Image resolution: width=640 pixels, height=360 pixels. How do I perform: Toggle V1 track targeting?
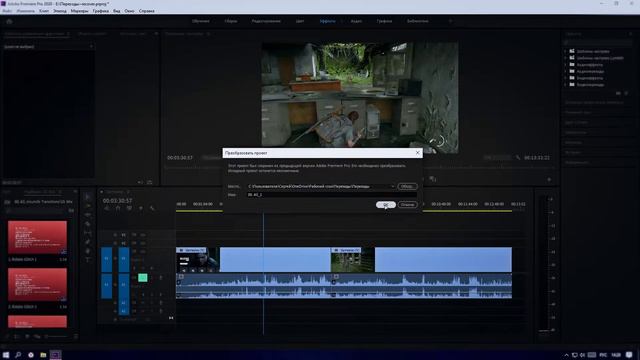point(124,259)
